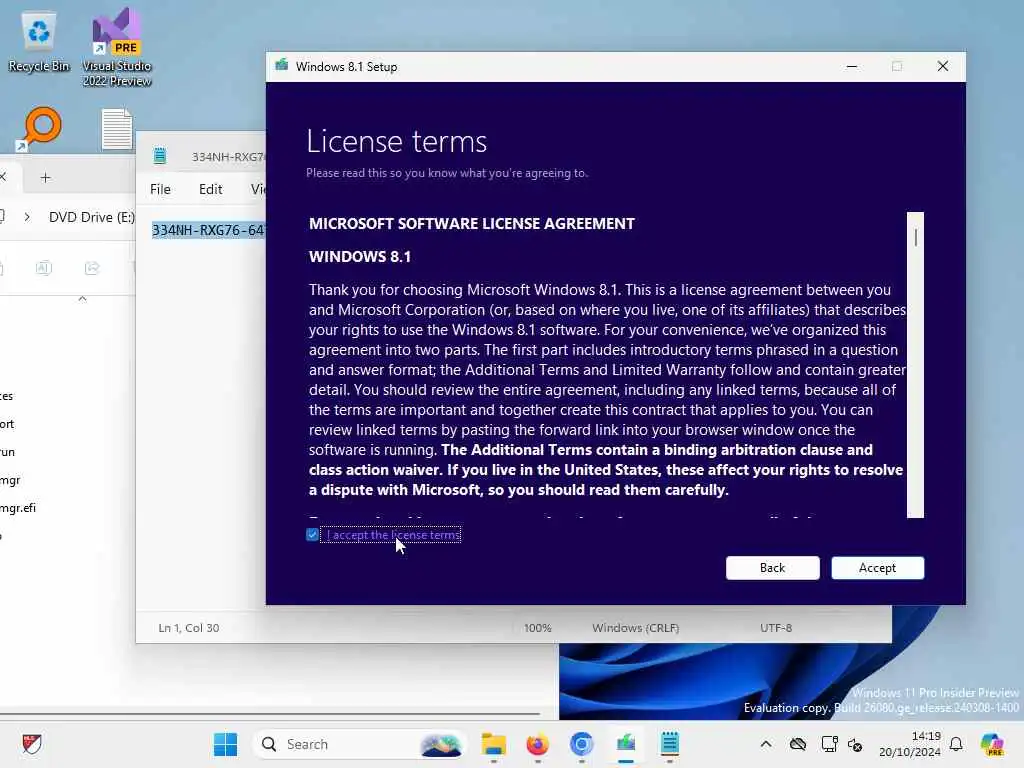Screen dimensions: 1024x768
Task: Click the Back button in Setup
Action: 772,568
